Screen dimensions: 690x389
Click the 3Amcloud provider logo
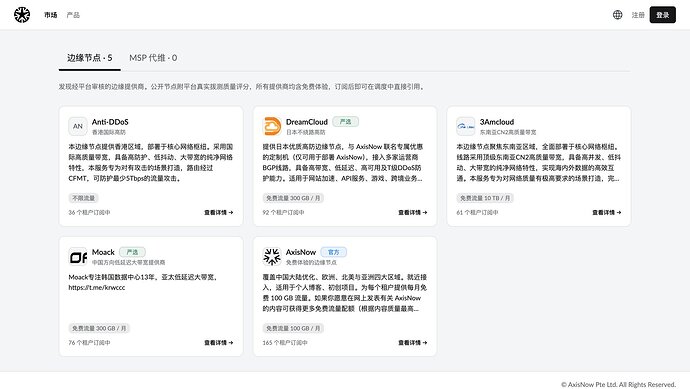click(466, 126)
